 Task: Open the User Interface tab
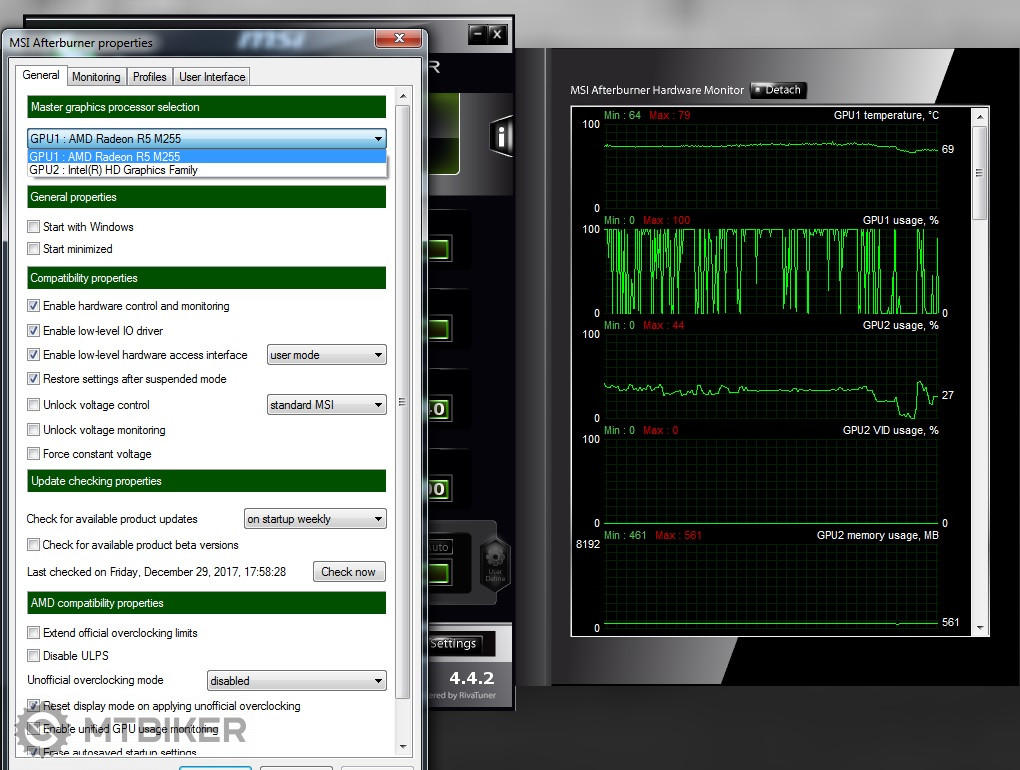[x=212, y=77]
